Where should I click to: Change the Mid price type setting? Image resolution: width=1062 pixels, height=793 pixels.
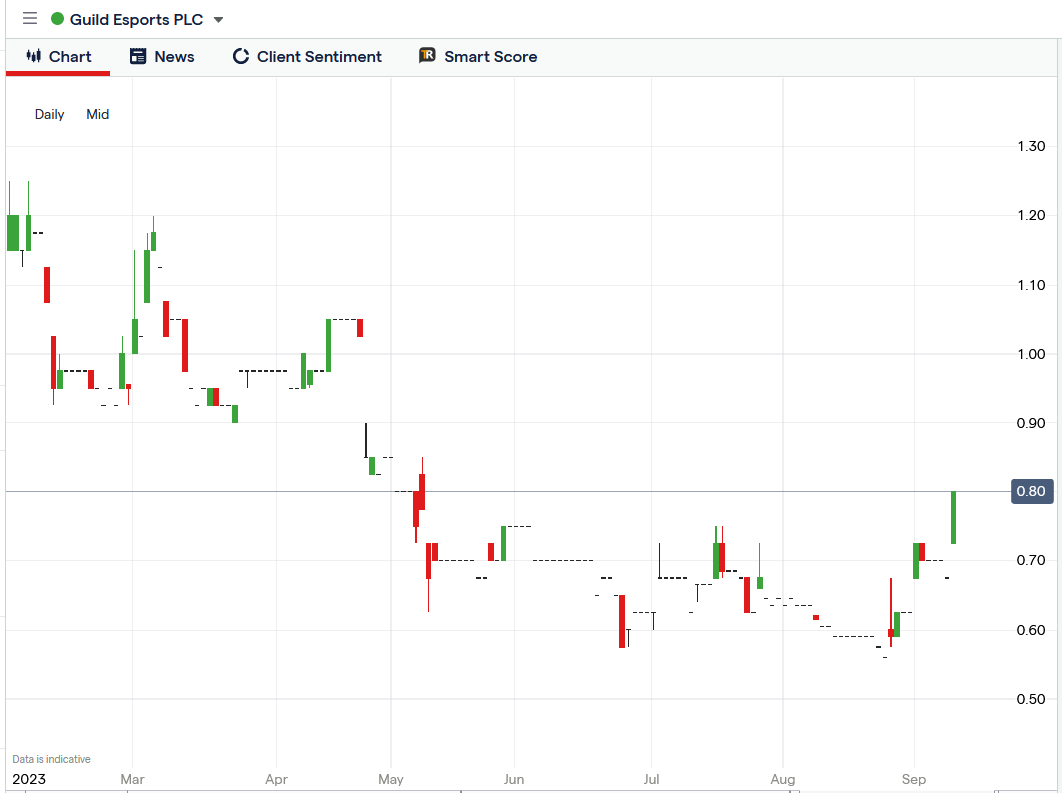click(98, 114)
